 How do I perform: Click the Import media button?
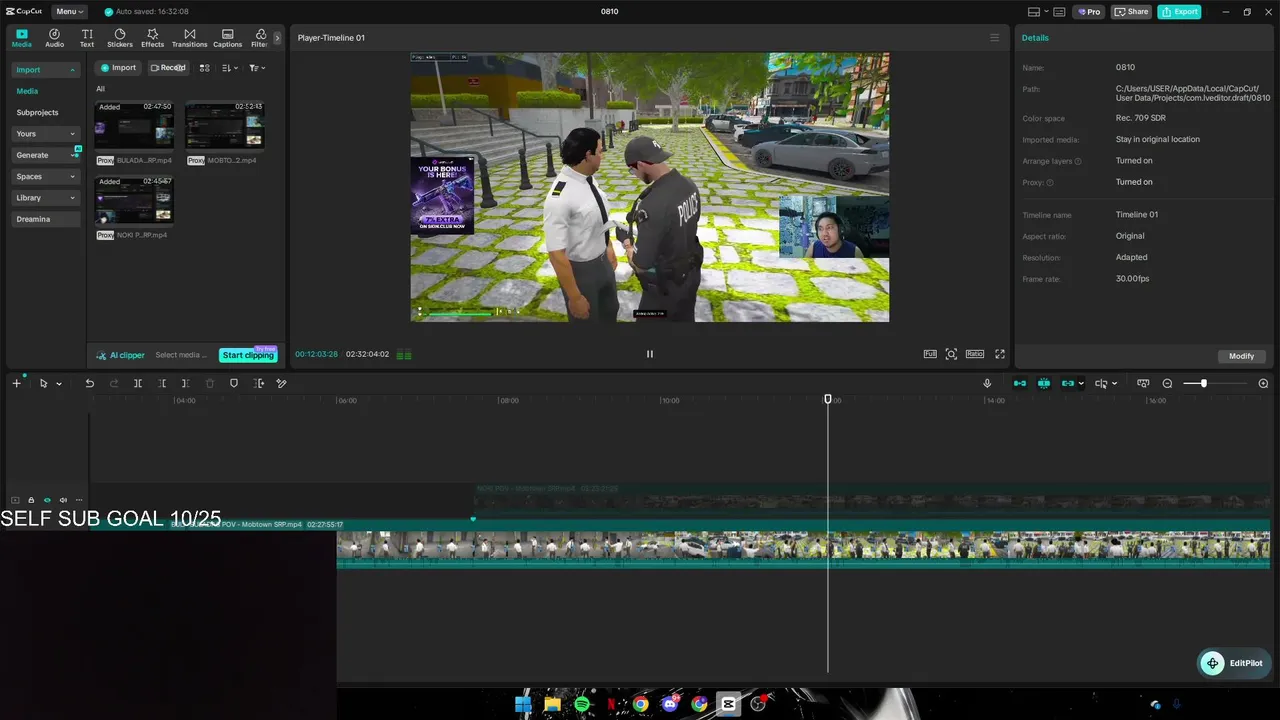[x=118, y=68]
